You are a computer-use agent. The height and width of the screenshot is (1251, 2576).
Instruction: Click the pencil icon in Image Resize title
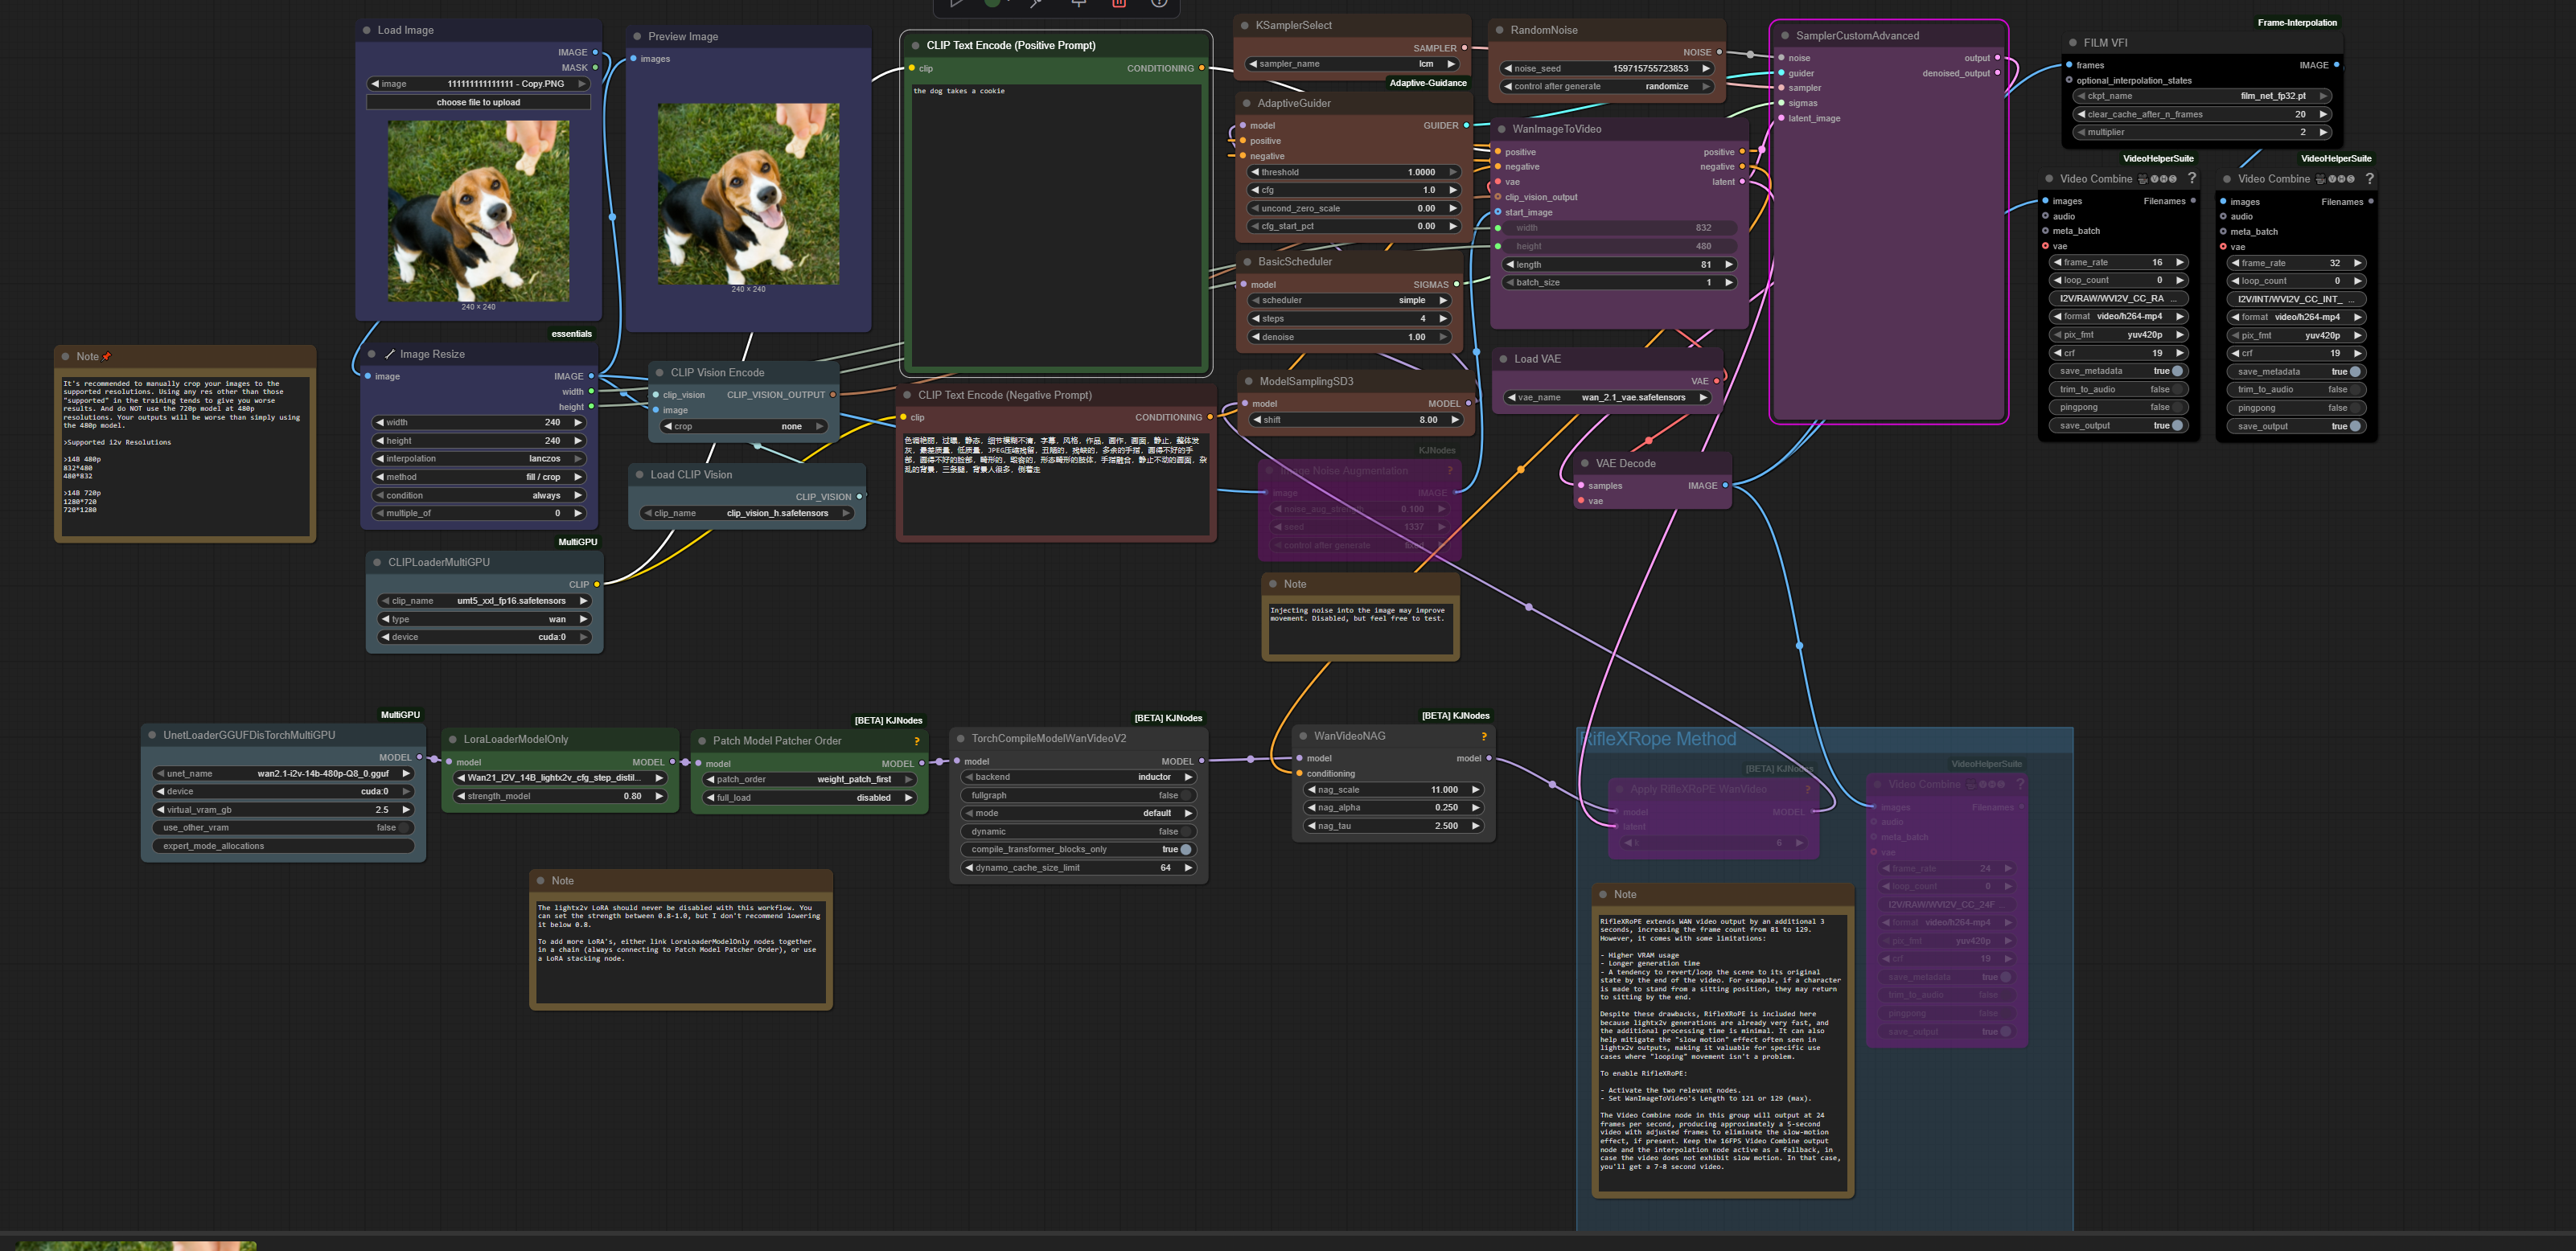pyautogui.click(x=390, y=354)
